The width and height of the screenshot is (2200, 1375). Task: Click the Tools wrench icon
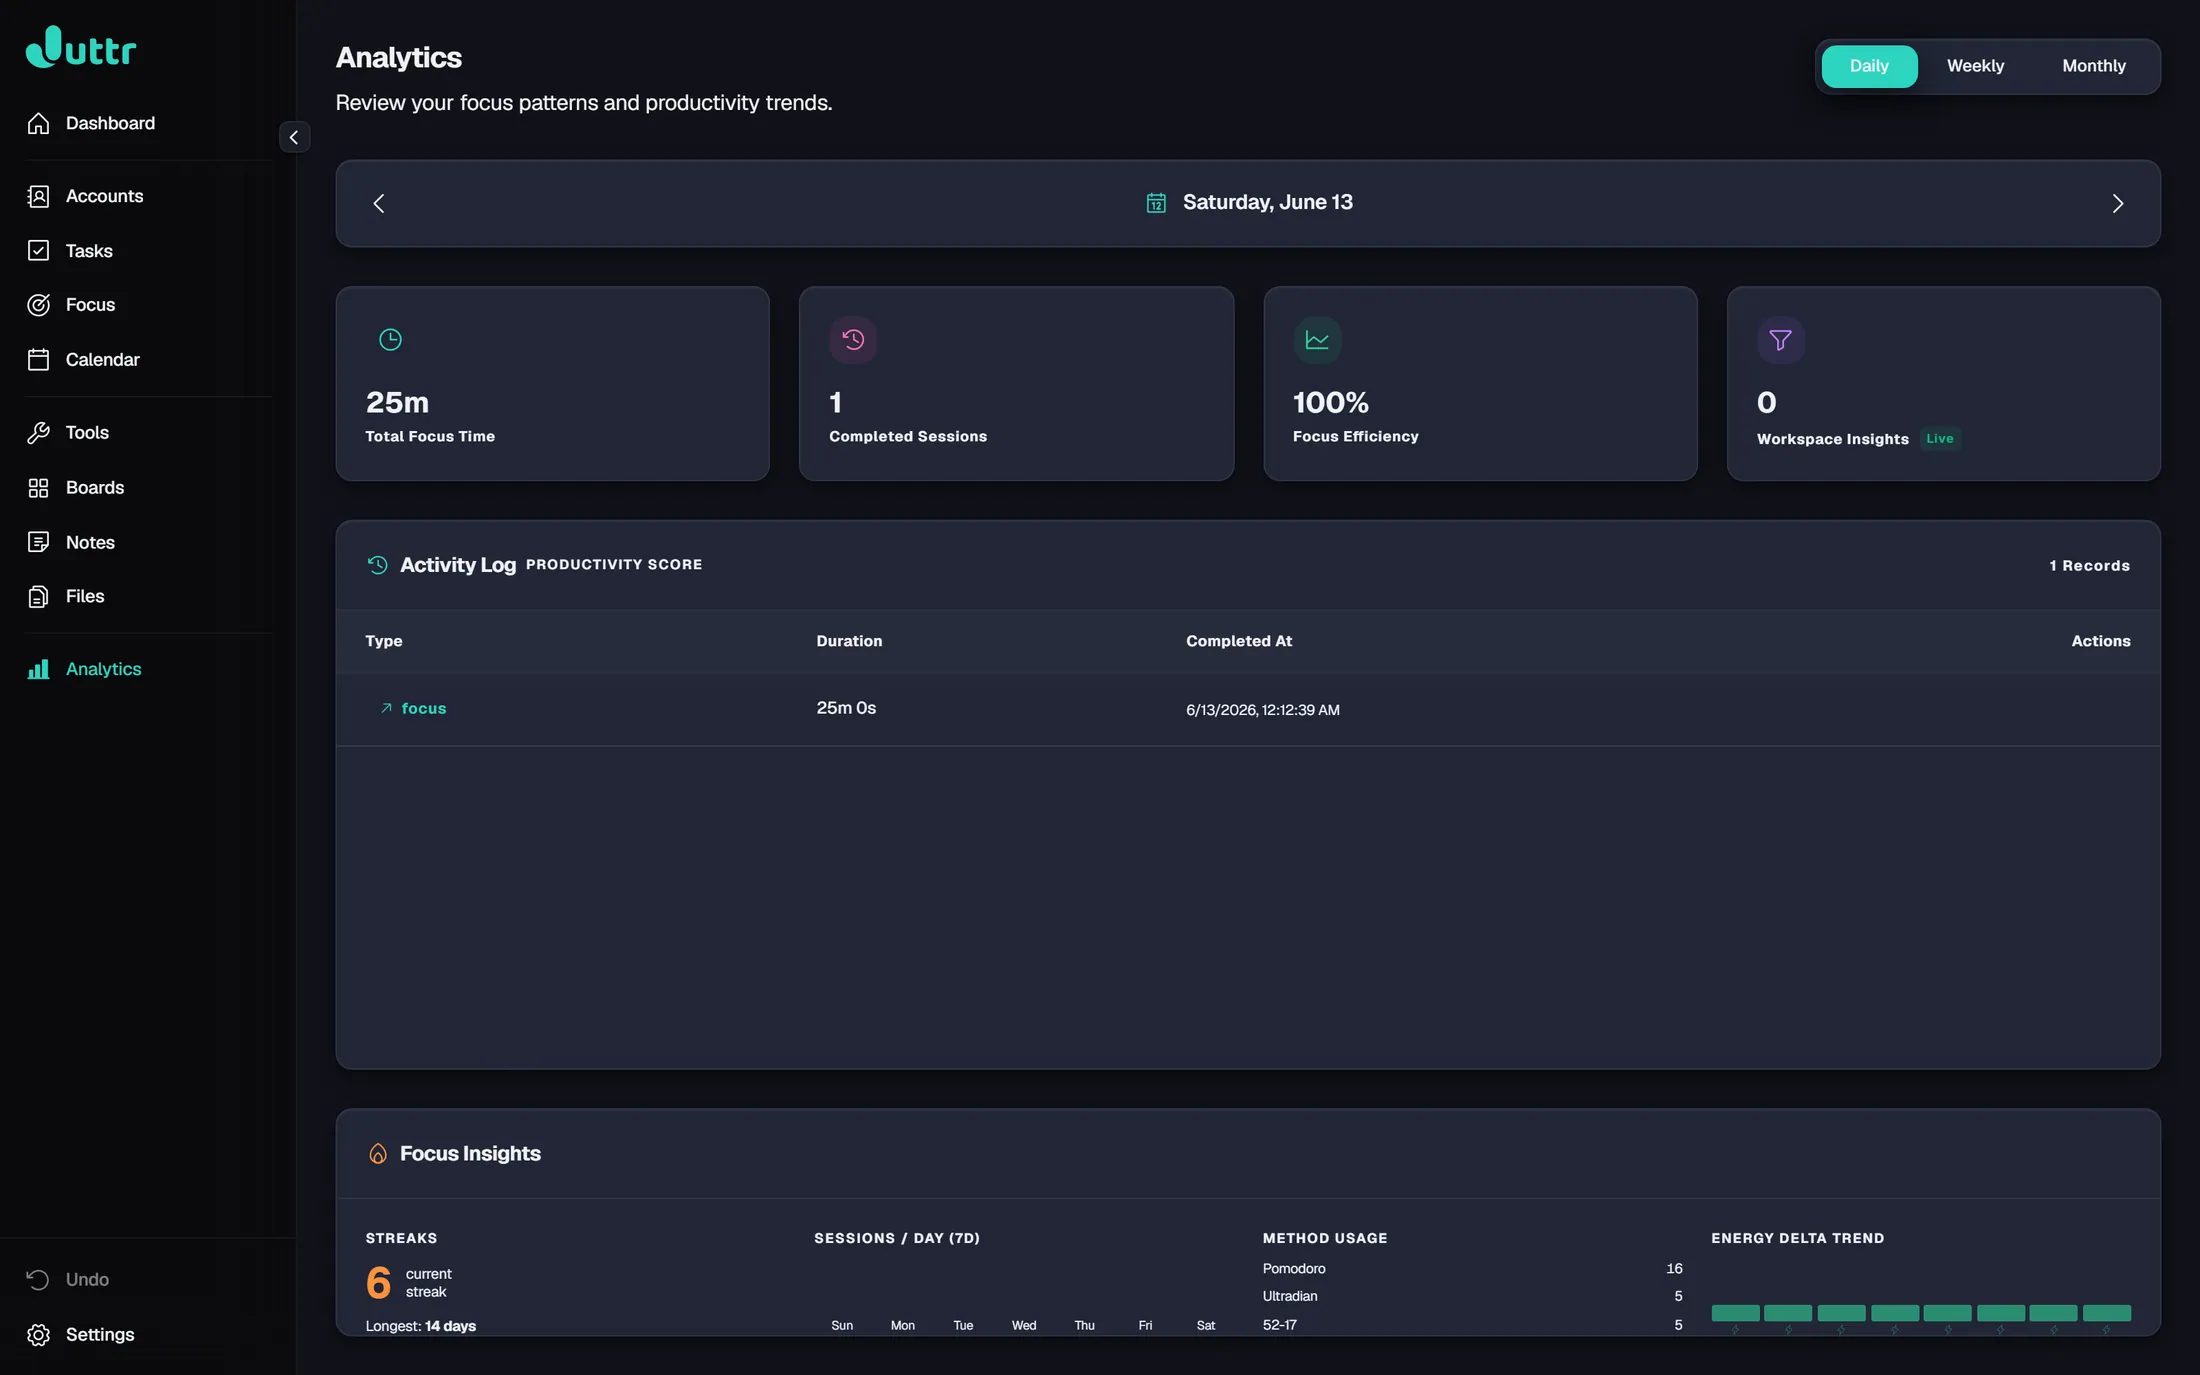tap(38, 433)
